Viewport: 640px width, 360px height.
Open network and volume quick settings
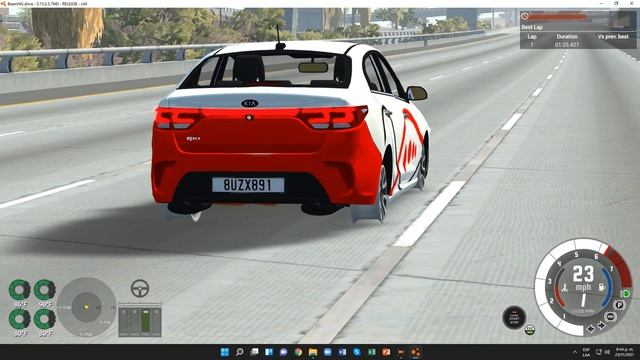point(602,352)
